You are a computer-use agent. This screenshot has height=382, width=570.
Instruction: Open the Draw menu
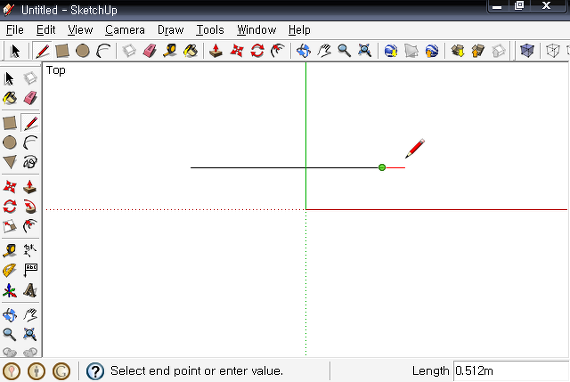(170, 30)
